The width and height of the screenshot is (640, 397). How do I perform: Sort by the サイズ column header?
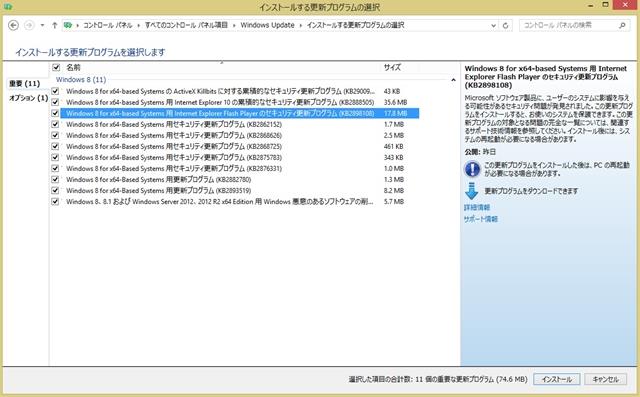coord(392,67)
